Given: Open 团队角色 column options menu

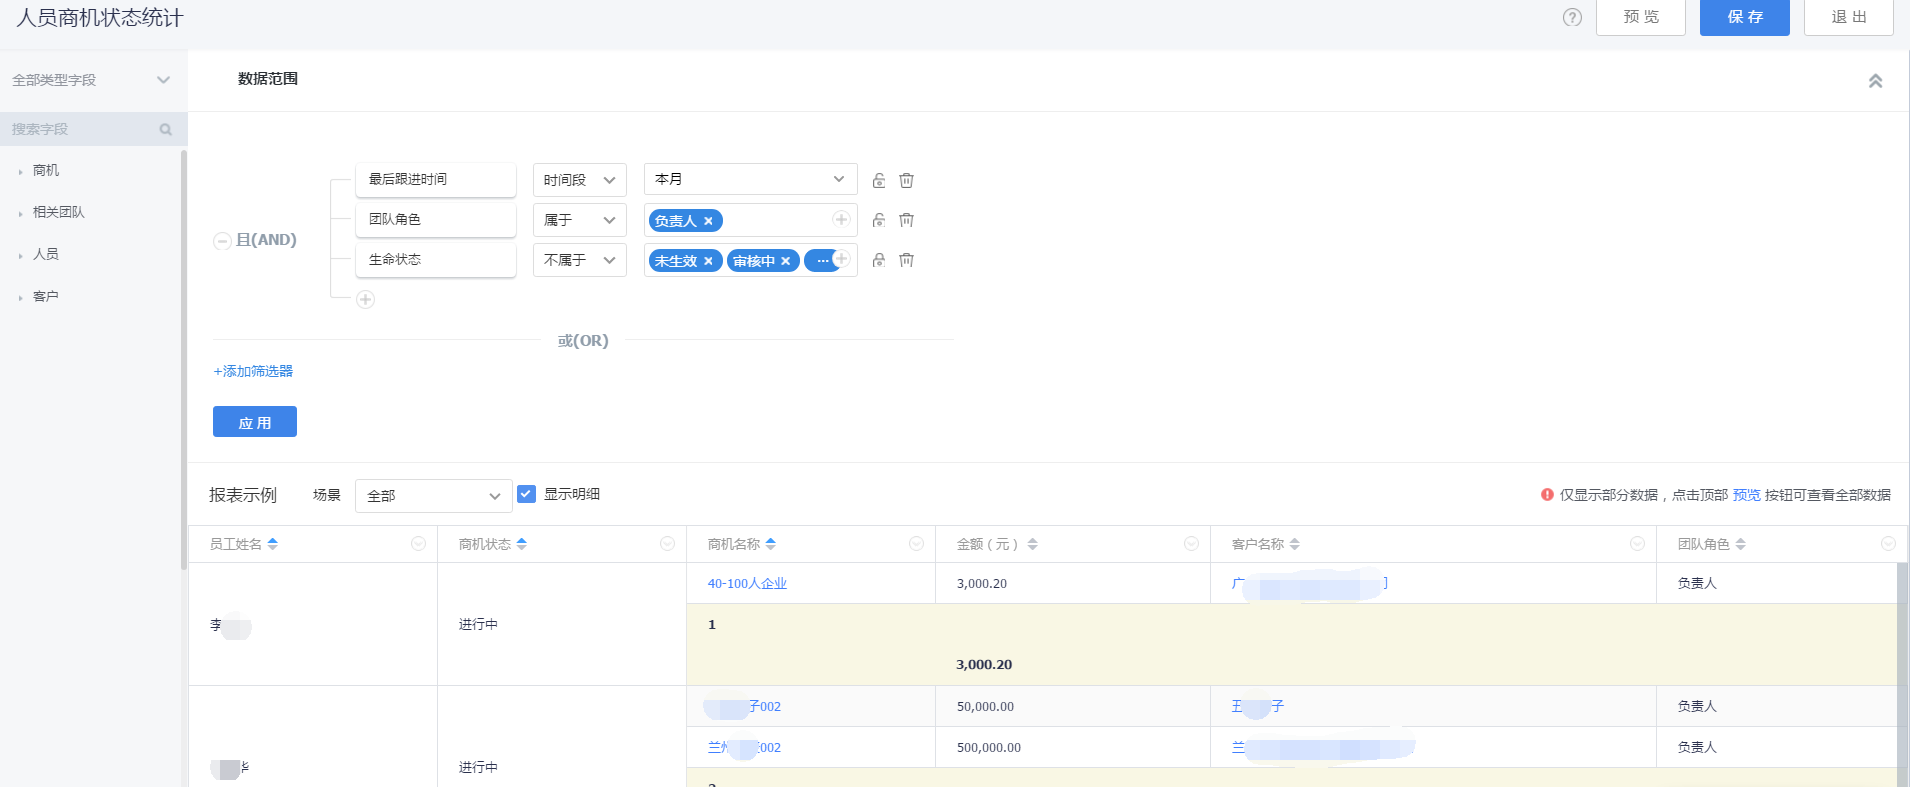Looking at the screenshot, I should coord(1888,543).
